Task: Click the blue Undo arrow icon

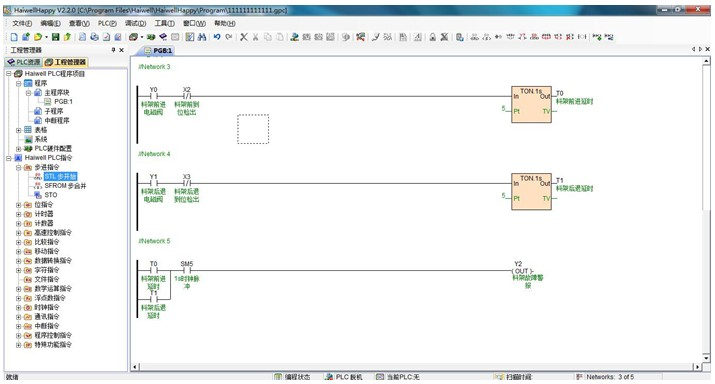Action: pyautogui.click(x=217, y=37)
